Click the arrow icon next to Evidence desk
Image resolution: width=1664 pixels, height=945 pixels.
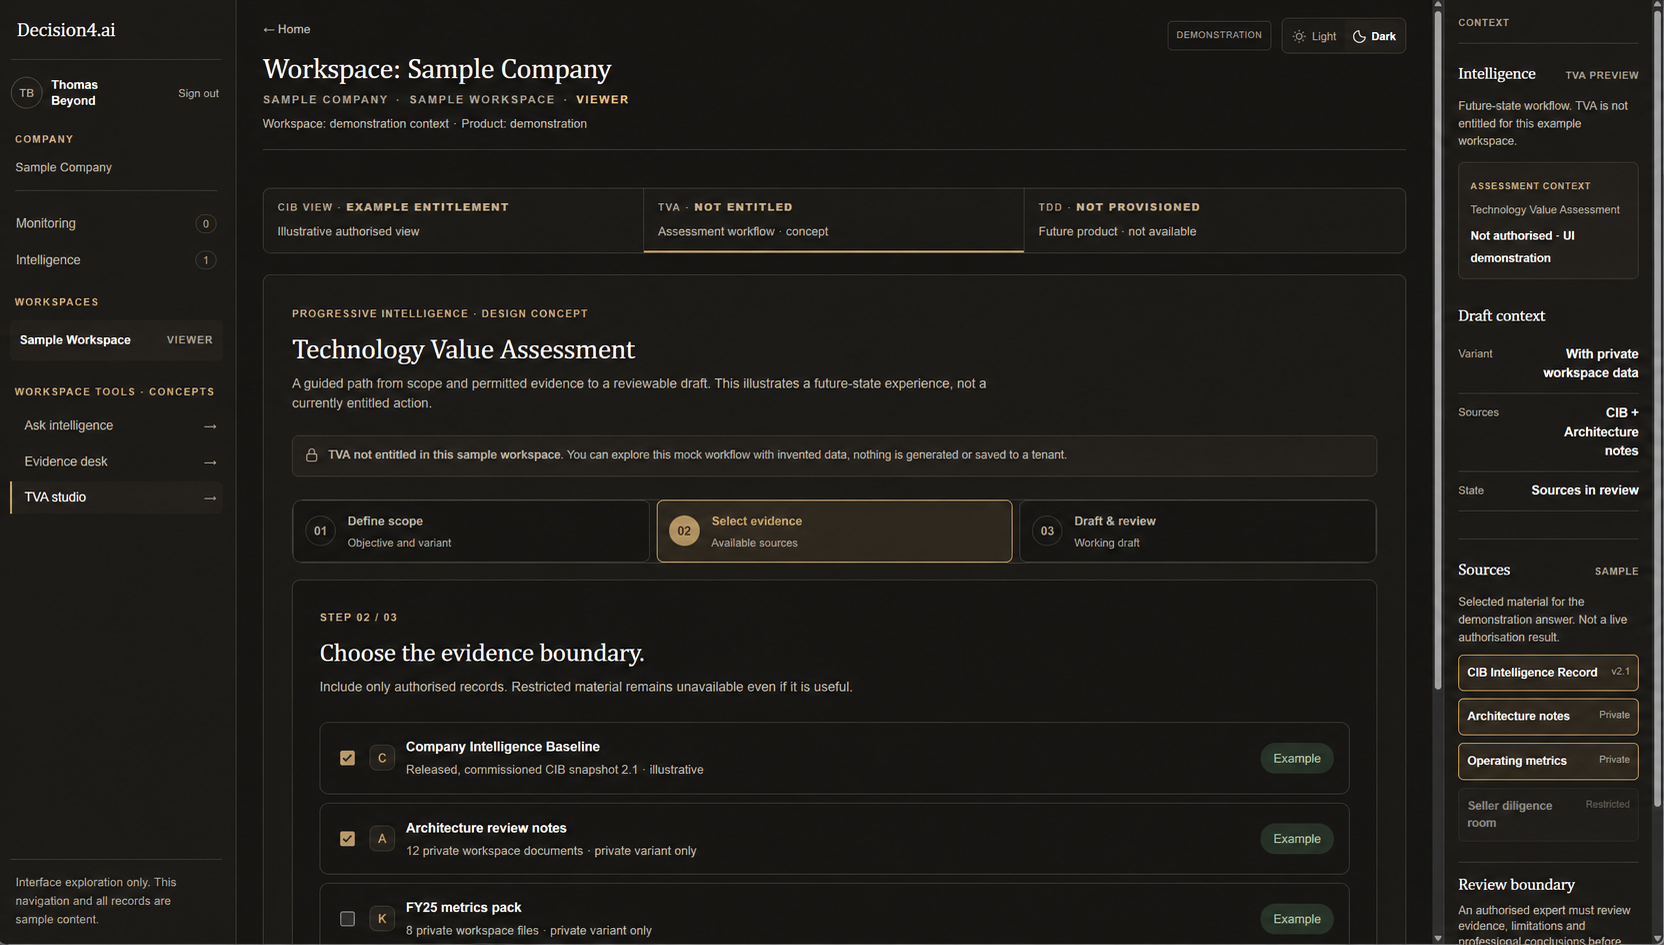pyautogui.click(x=210, y=462)
